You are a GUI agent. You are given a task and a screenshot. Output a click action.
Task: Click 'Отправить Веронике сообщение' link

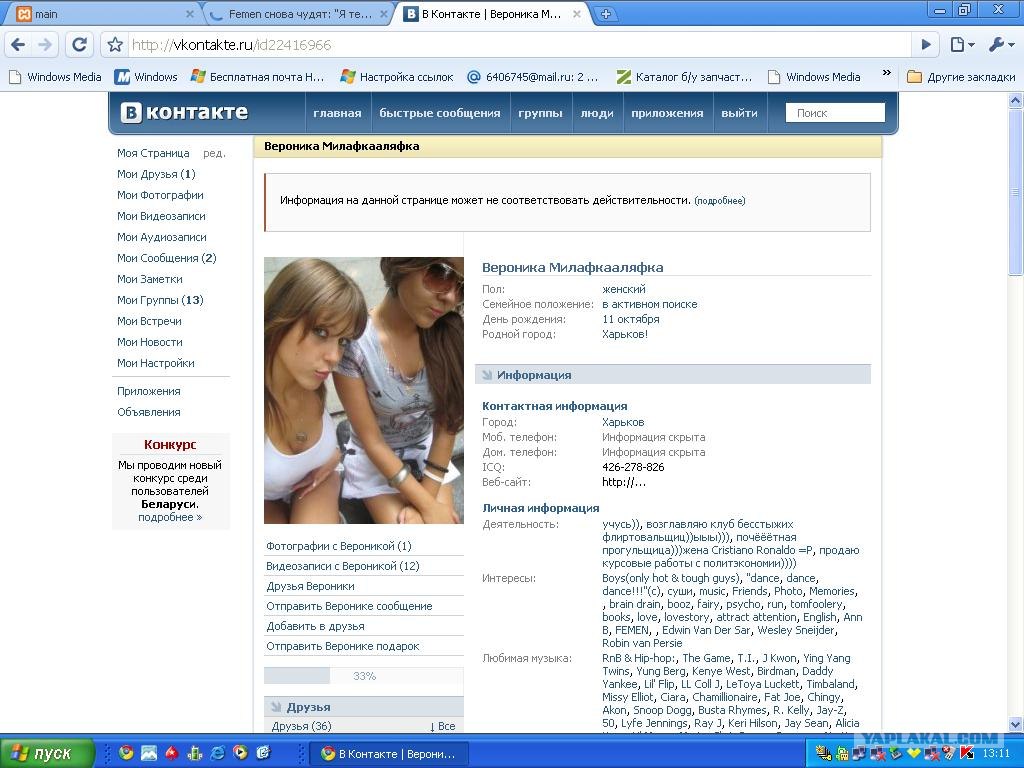[x=349, y=606]
